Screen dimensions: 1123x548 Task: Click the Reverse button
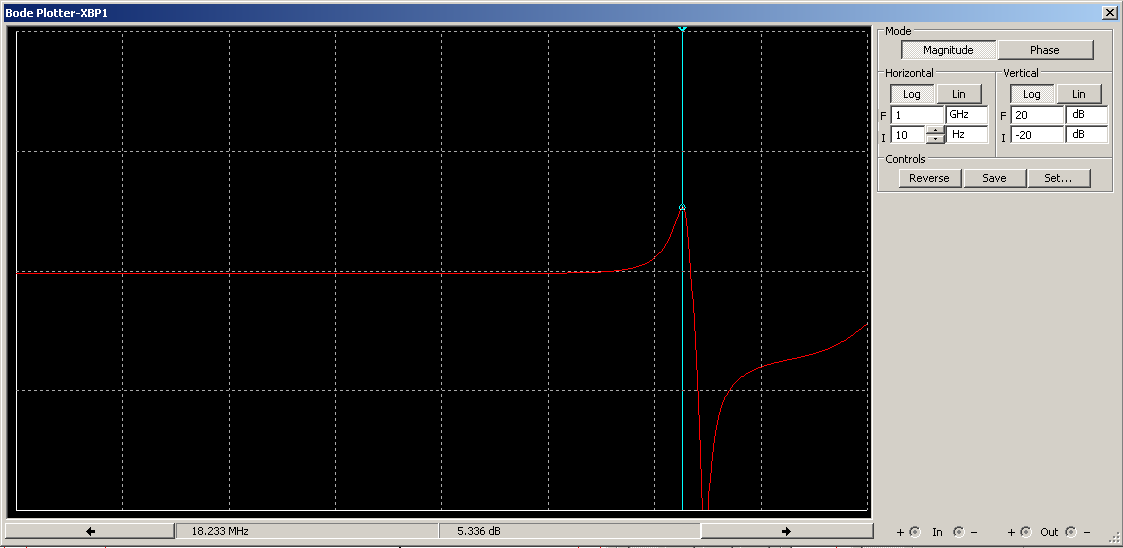[x=929, y=178]
